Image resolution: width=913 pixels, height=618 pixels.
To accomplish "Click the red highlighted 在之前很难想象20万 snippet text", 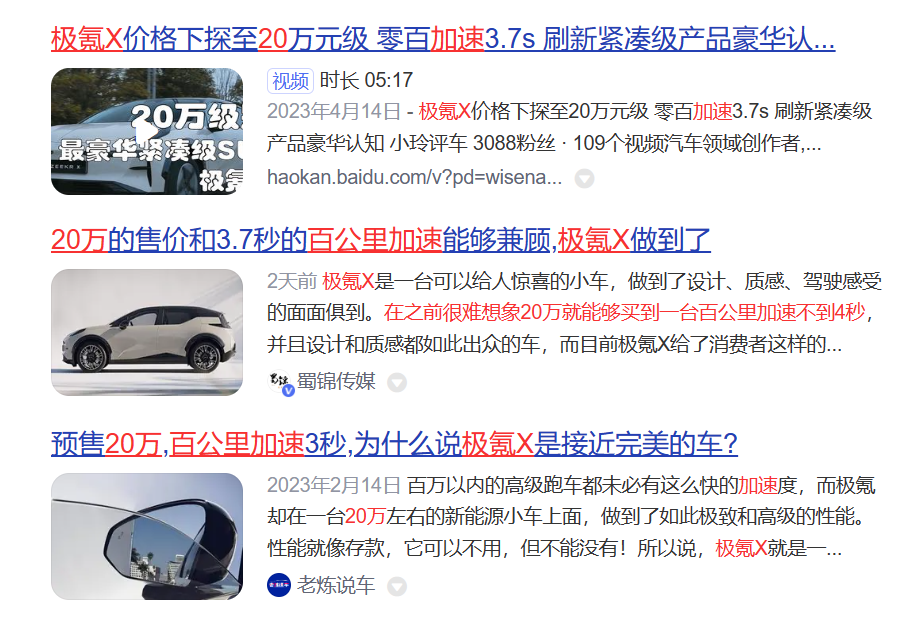I will pyautogui.click(x=624, y=313).
